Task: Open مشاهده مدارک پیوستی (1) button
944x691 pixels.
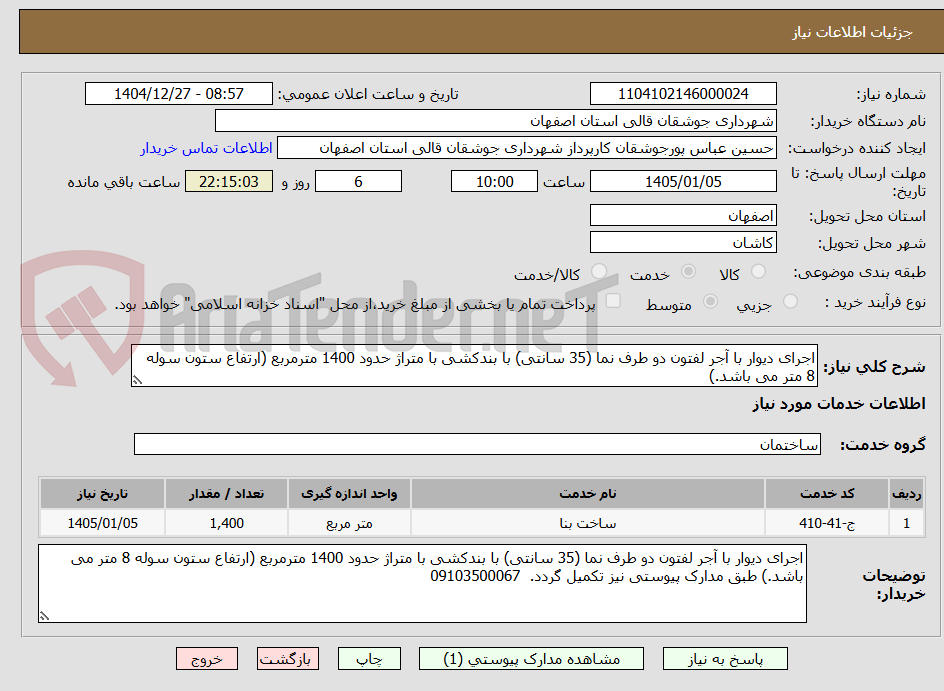Action: coord(531,659)
